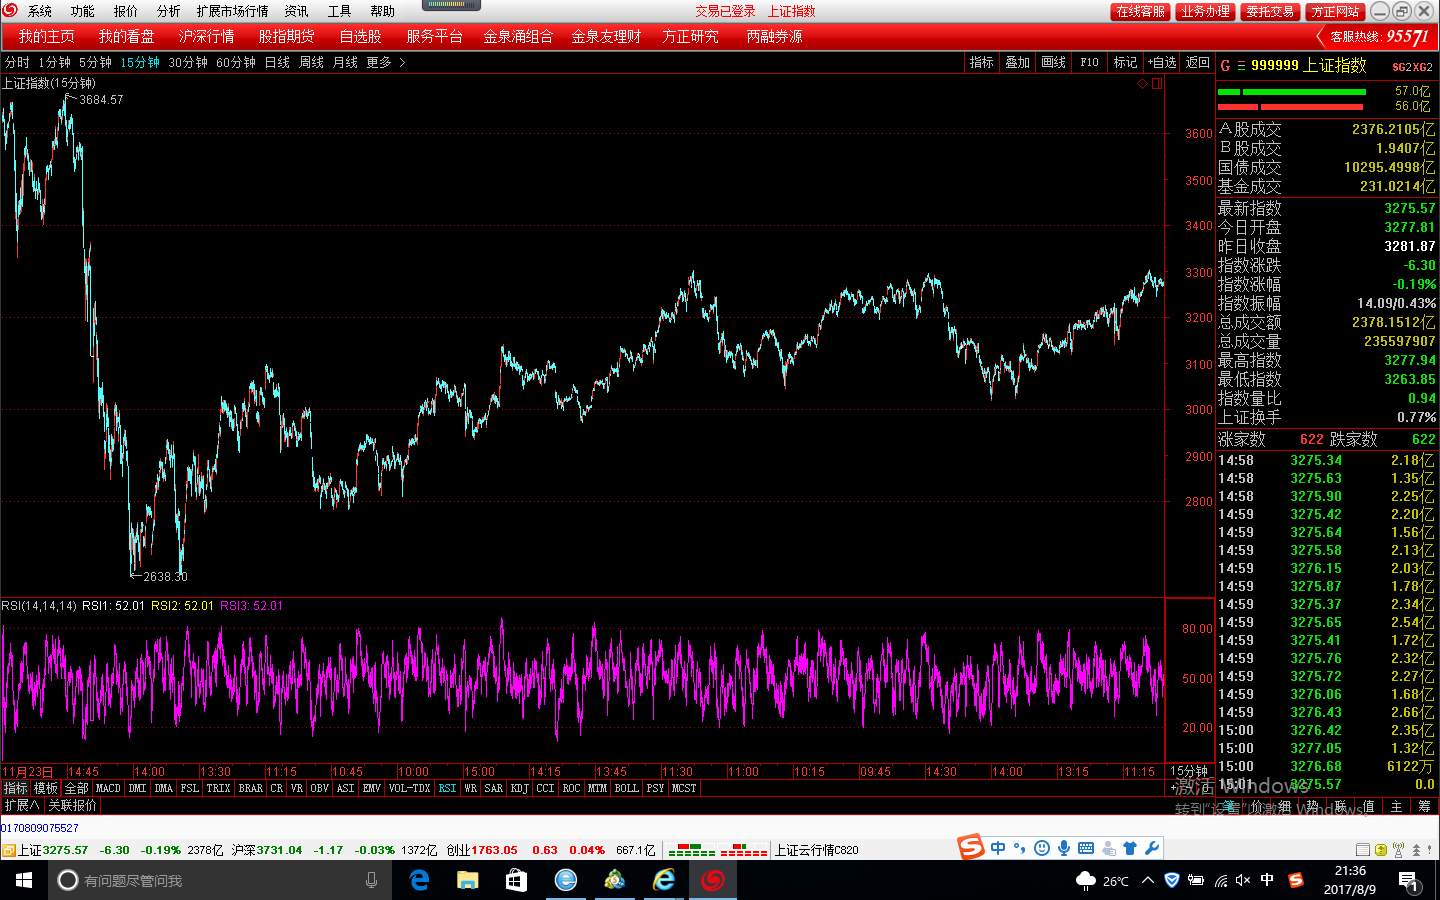Open Microsoft Store from the taskbar
The image size is (1440, 900).
point(516,880)
